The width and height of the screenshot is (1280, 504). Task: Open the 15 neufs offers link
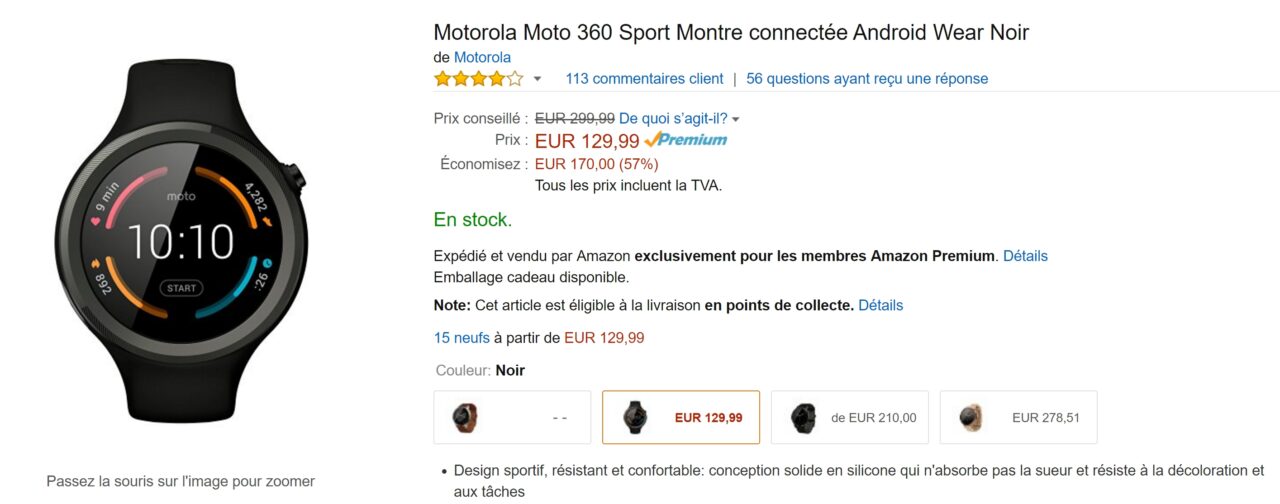(462, 338)
